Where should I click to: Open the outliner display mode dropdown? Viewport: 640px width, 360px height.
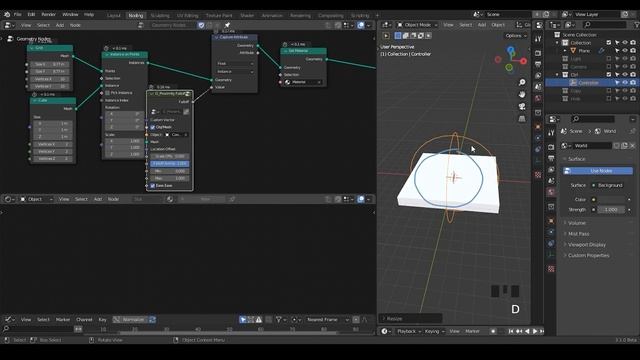pos(555,25)
